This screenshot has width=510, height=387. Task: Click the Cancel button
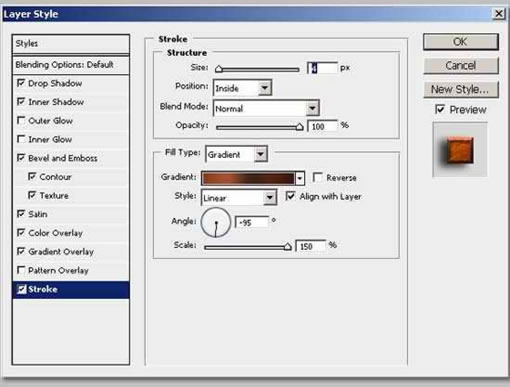[461, 65]
